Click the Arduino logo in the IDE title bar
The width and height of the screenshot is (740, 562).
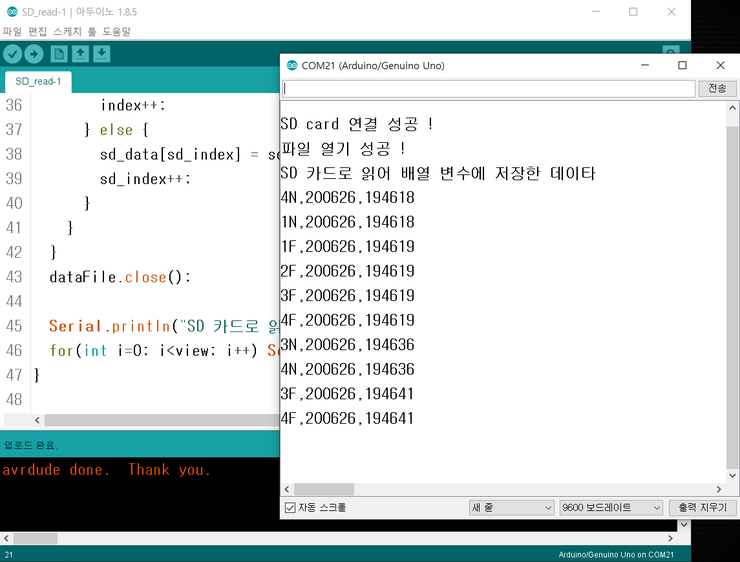[12, 12]
